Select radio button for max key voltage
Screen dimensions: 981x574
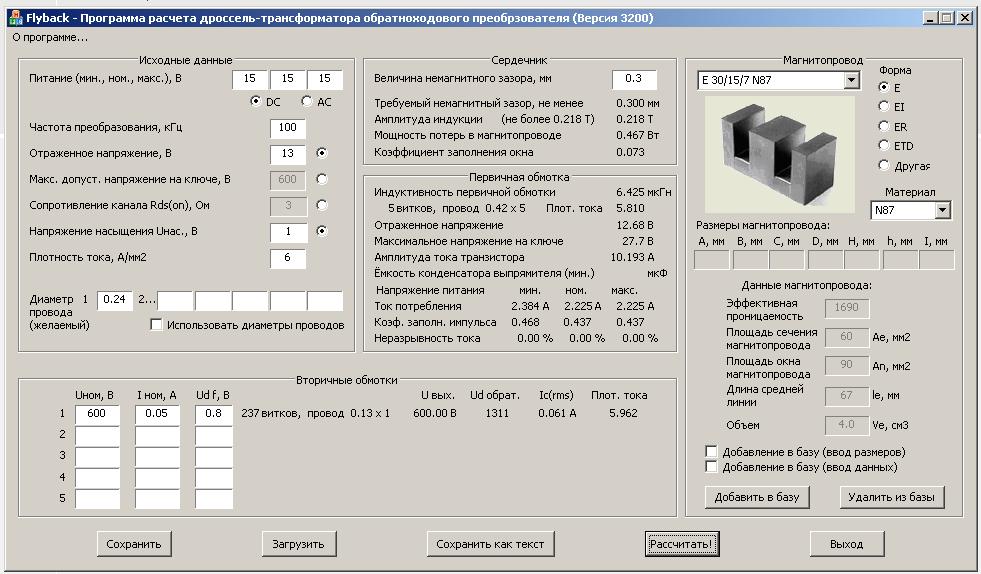(x=321, y=180)
